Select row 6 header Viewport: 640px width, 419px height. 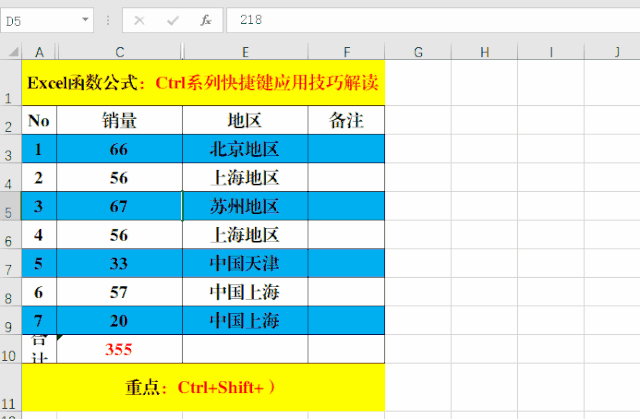point(11,235)
